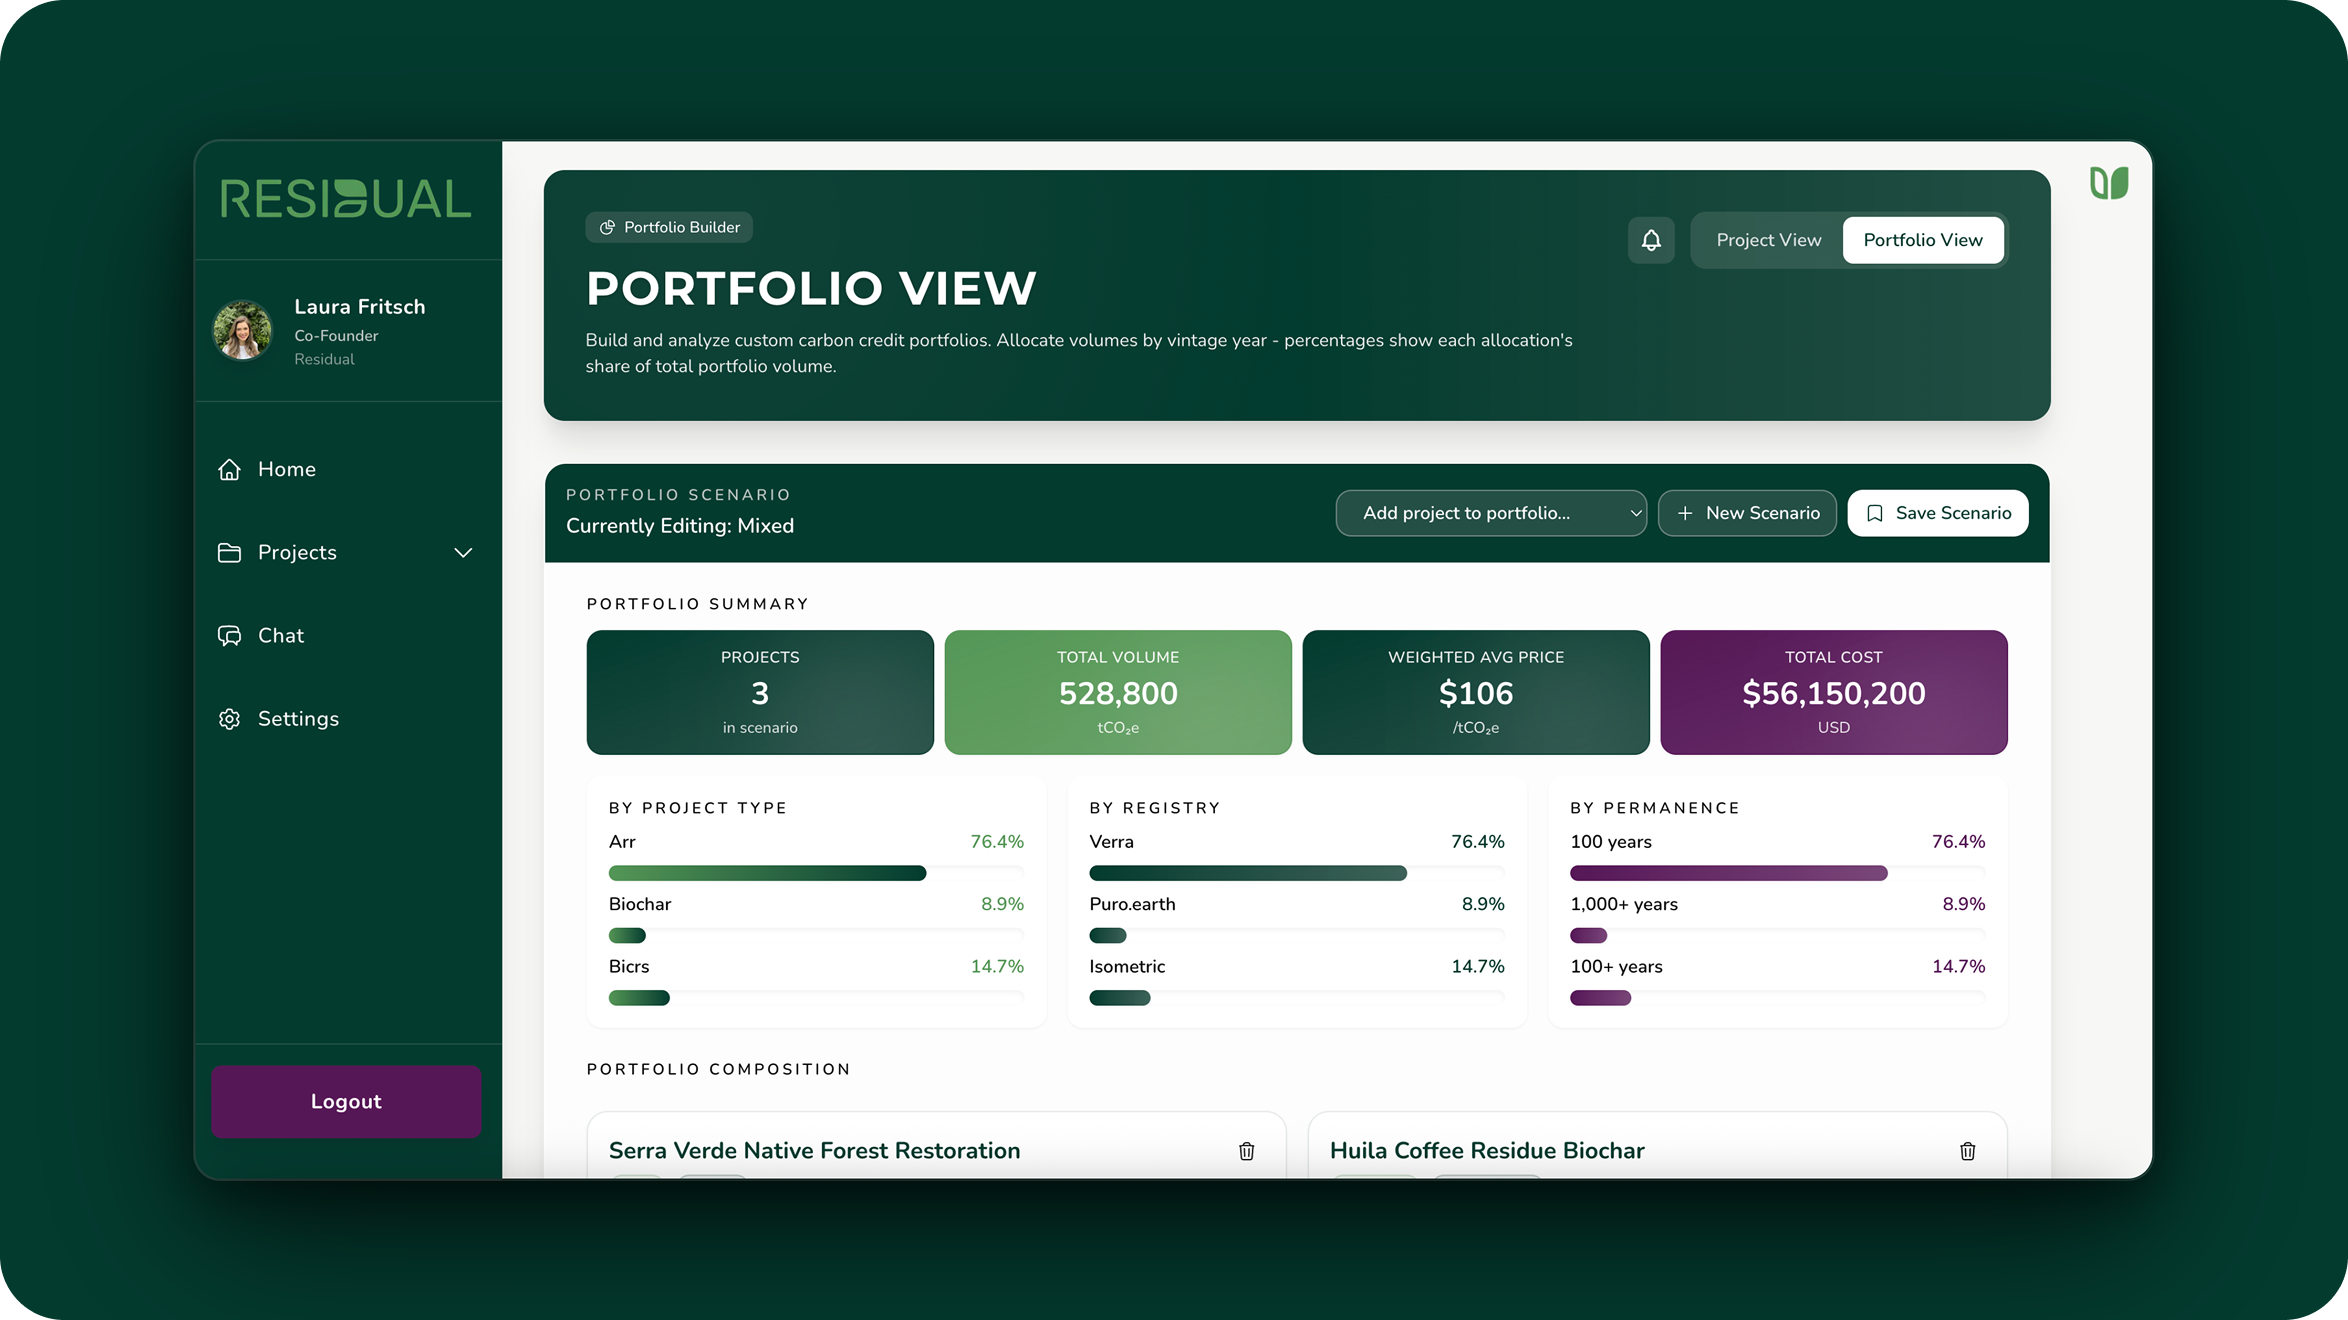
Task: Open Chat in sidebar
Action: (281, 635)
